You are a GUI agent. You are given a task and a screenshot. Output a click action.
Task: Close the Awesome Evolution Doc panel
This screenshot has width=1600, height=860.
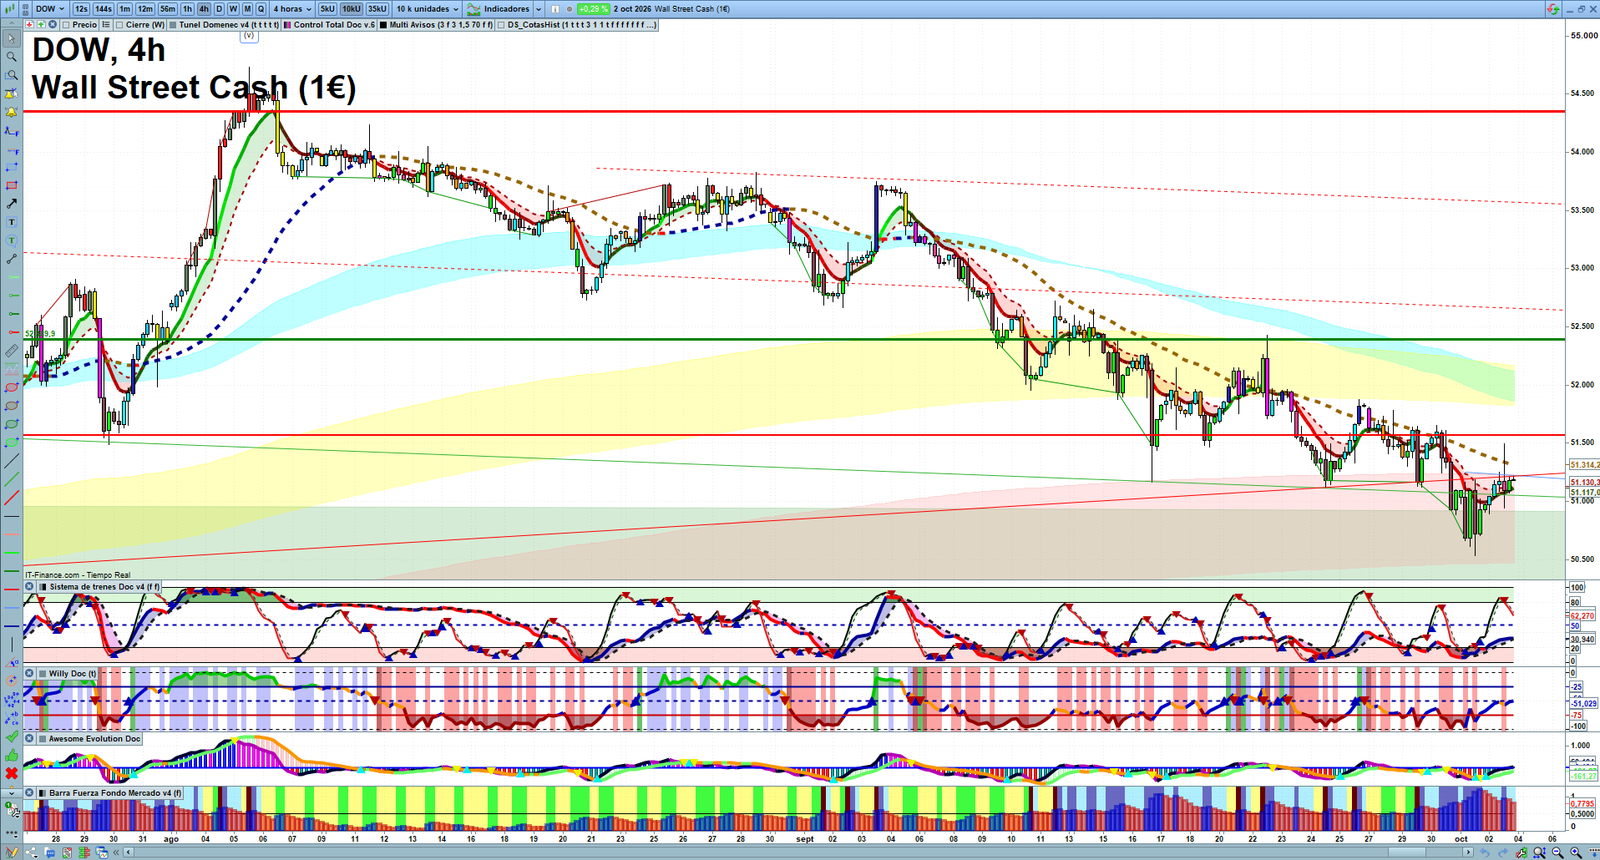click(x=30, y=739)
